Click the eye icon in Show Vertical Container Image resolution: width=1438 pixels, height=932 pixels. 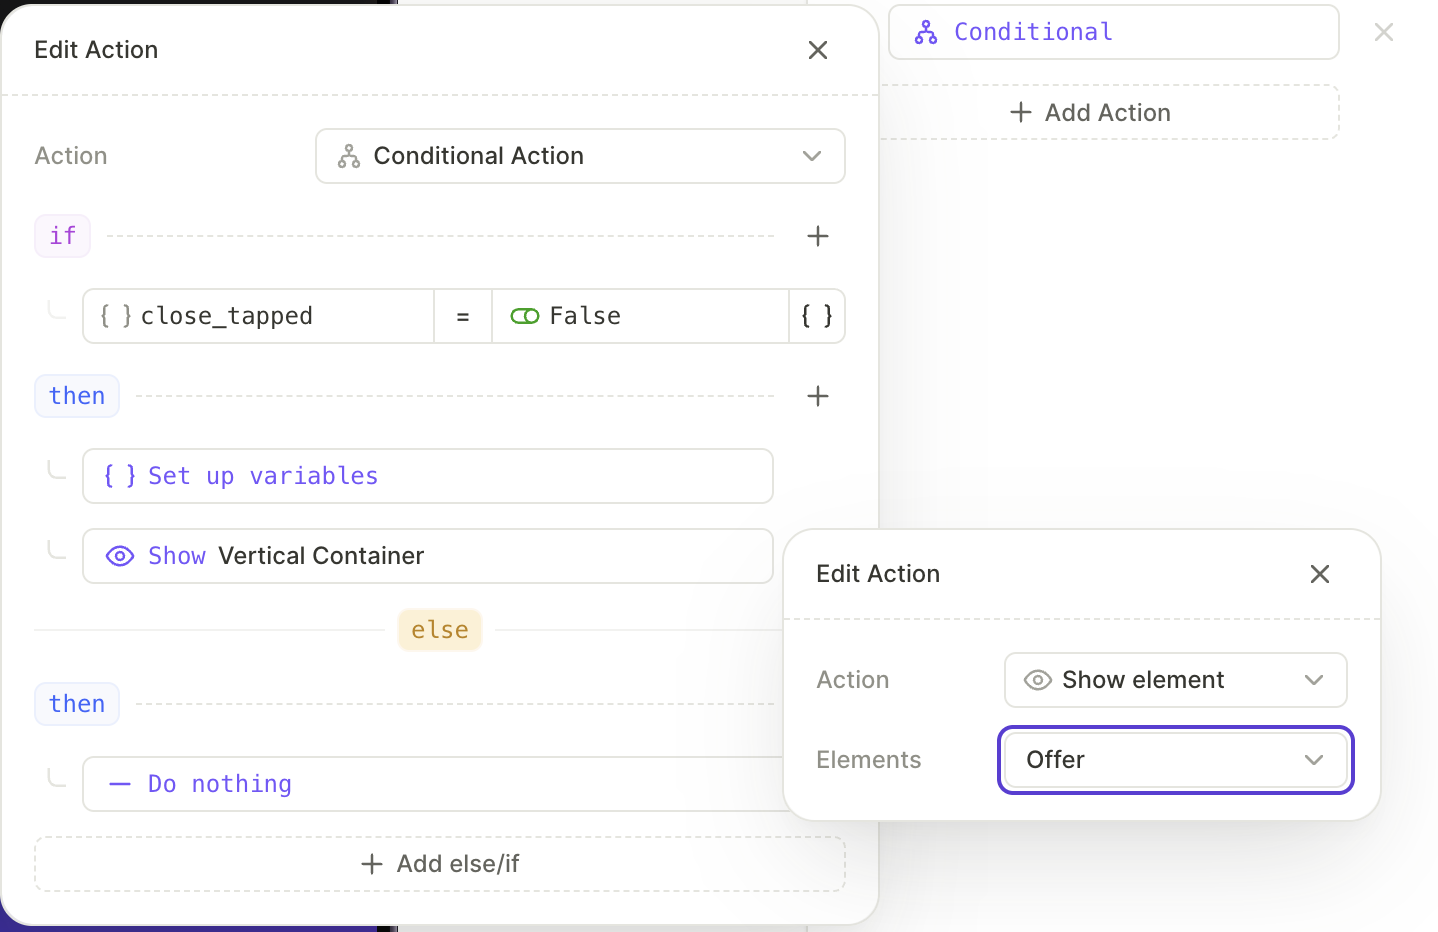point(120,556)
